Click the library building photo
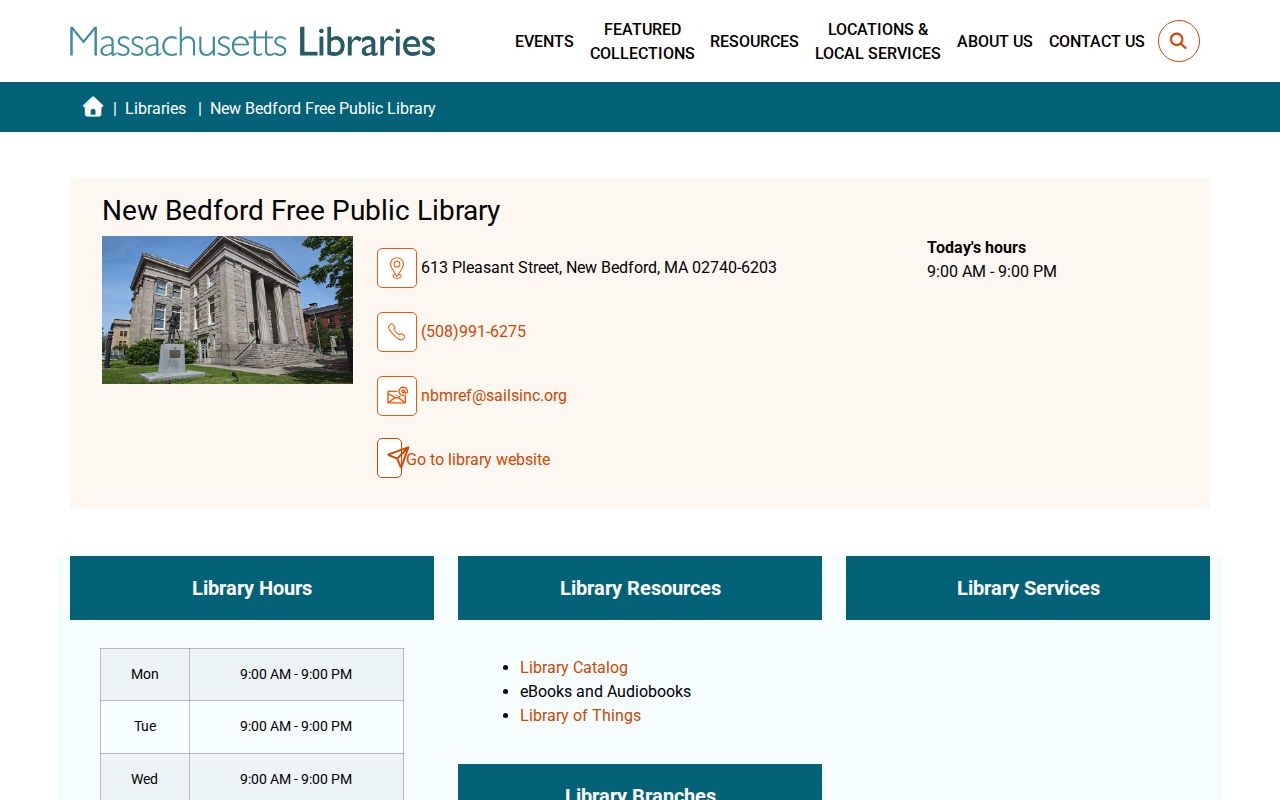Screen dimensions: 1280x800 227,310
